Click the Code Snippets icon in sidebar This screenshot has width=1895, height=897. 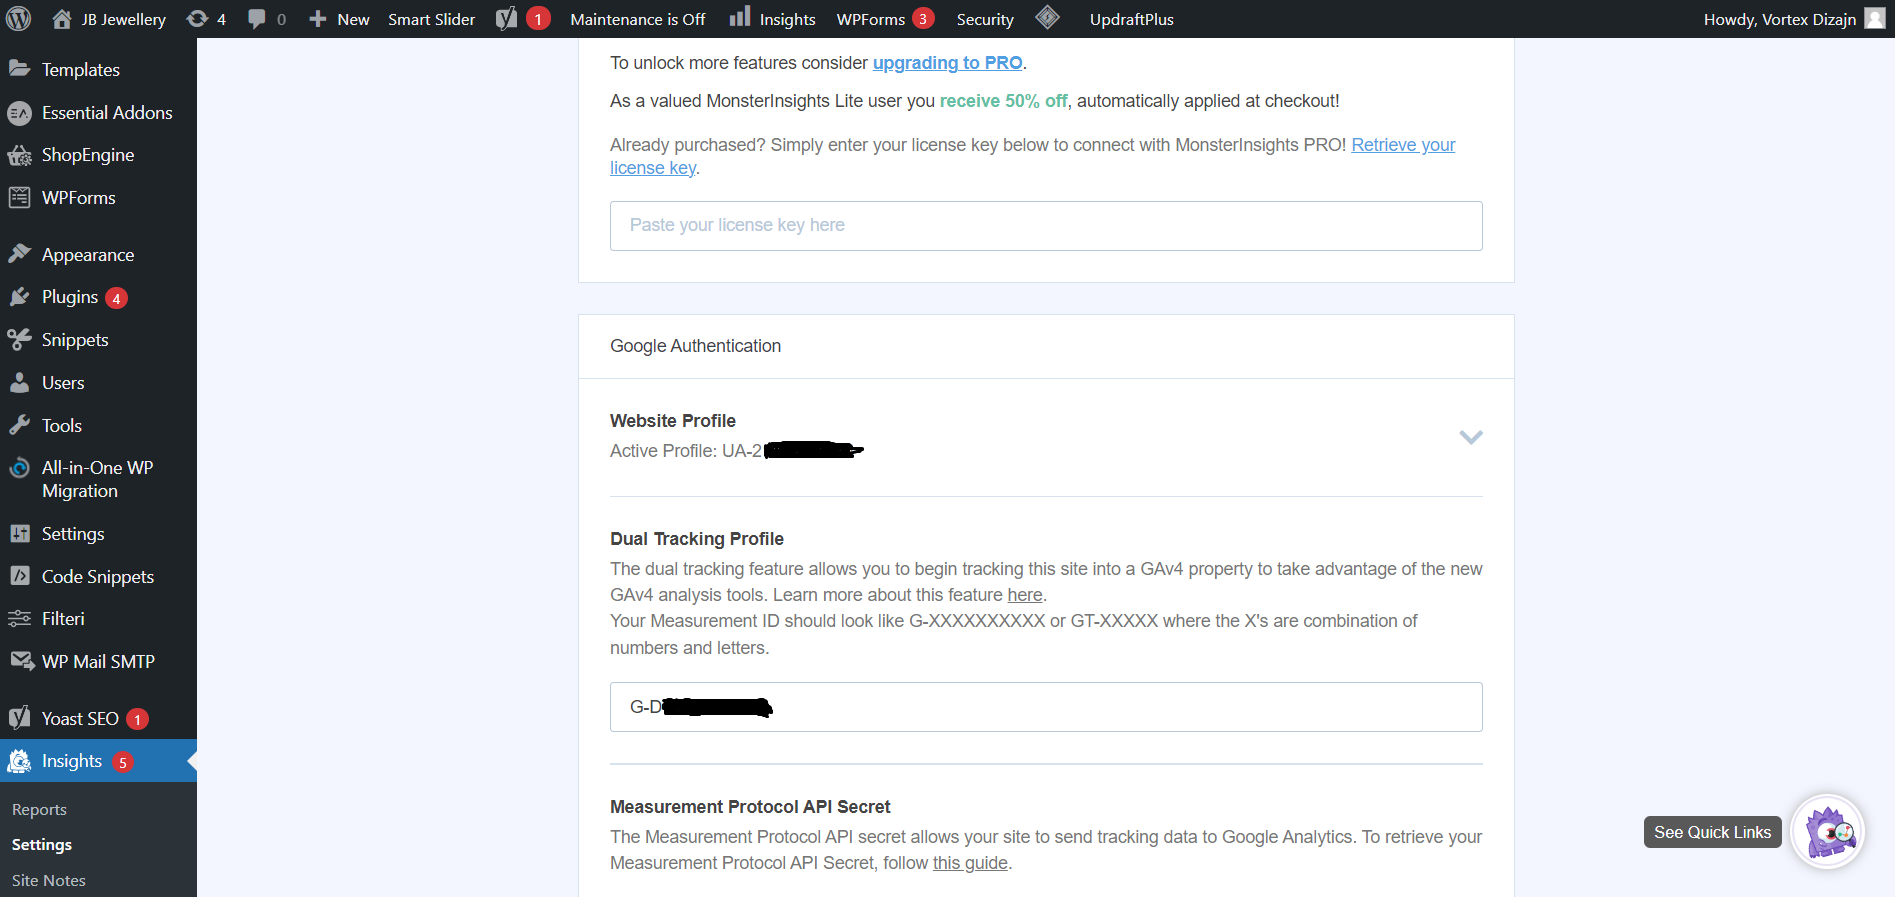pos(19,576)
